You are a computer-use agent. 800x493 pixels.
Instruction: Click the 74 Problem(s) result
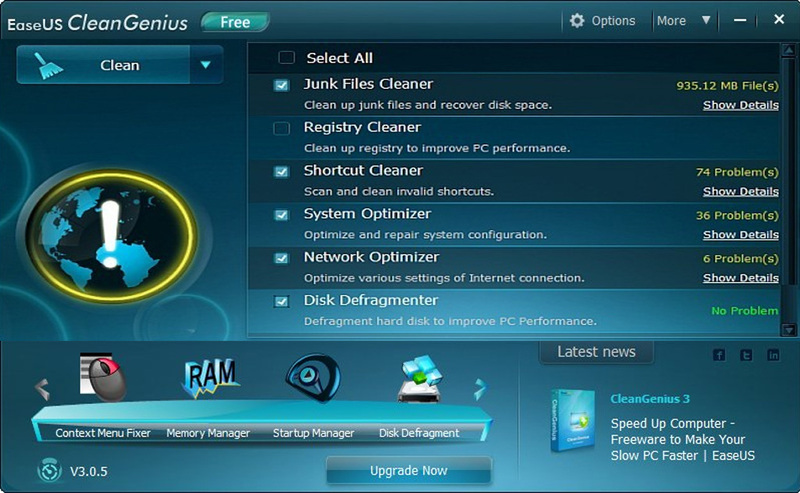pos(737,172)
